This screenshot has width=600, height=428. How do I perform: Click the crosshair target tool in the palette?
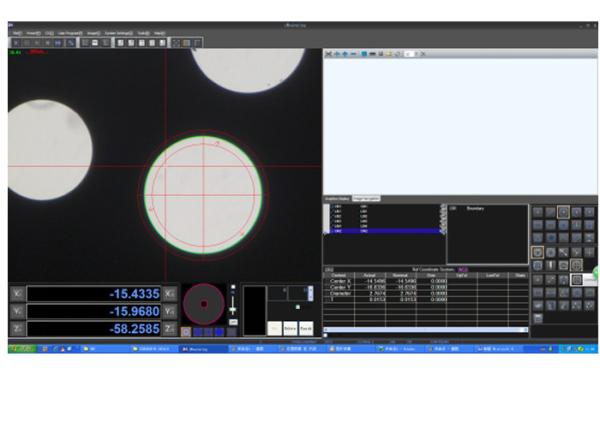576,265
